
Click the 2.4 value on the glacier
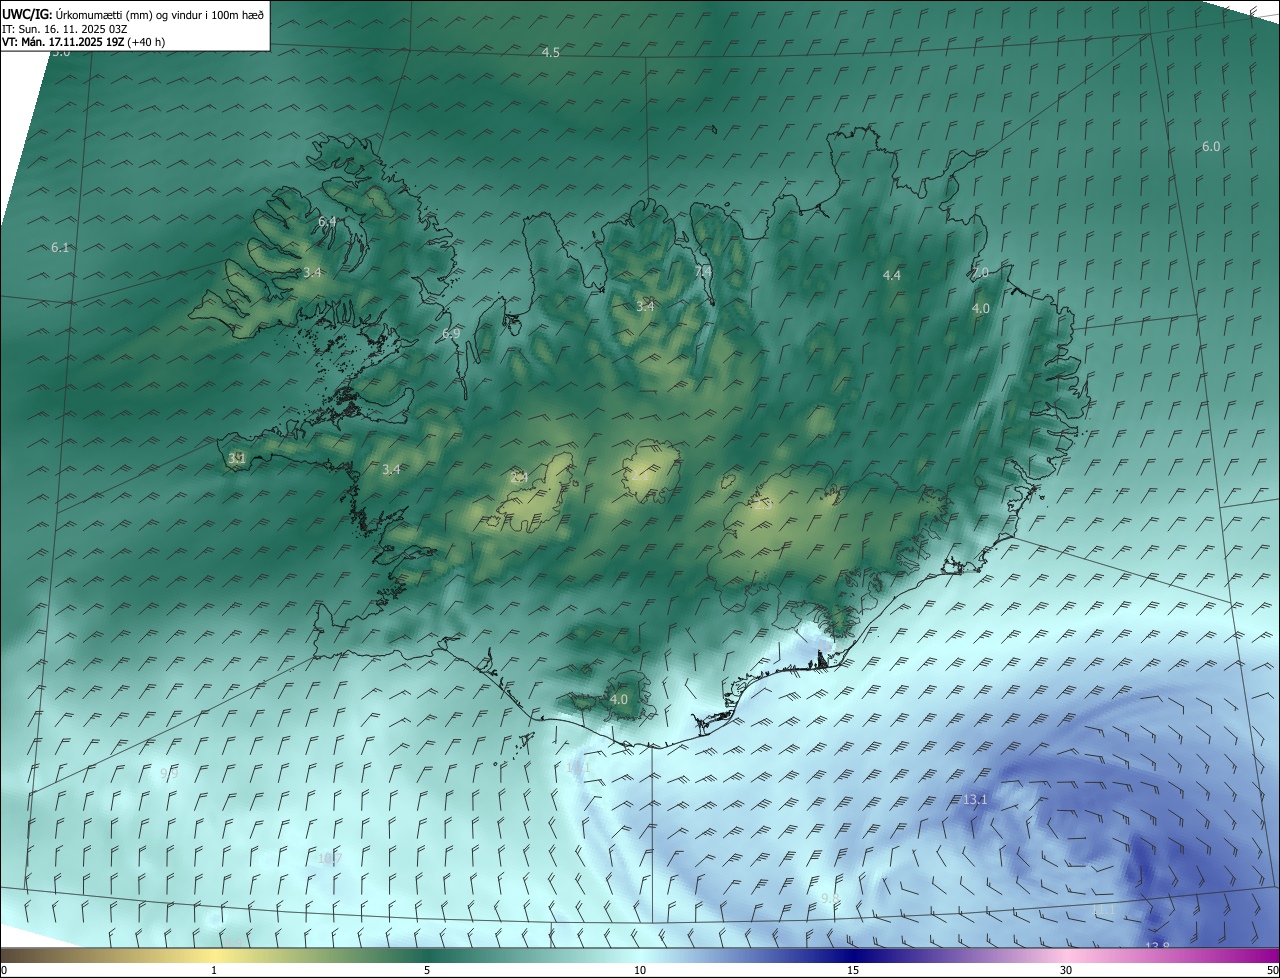pyautogui.click(x=519, y=477)
